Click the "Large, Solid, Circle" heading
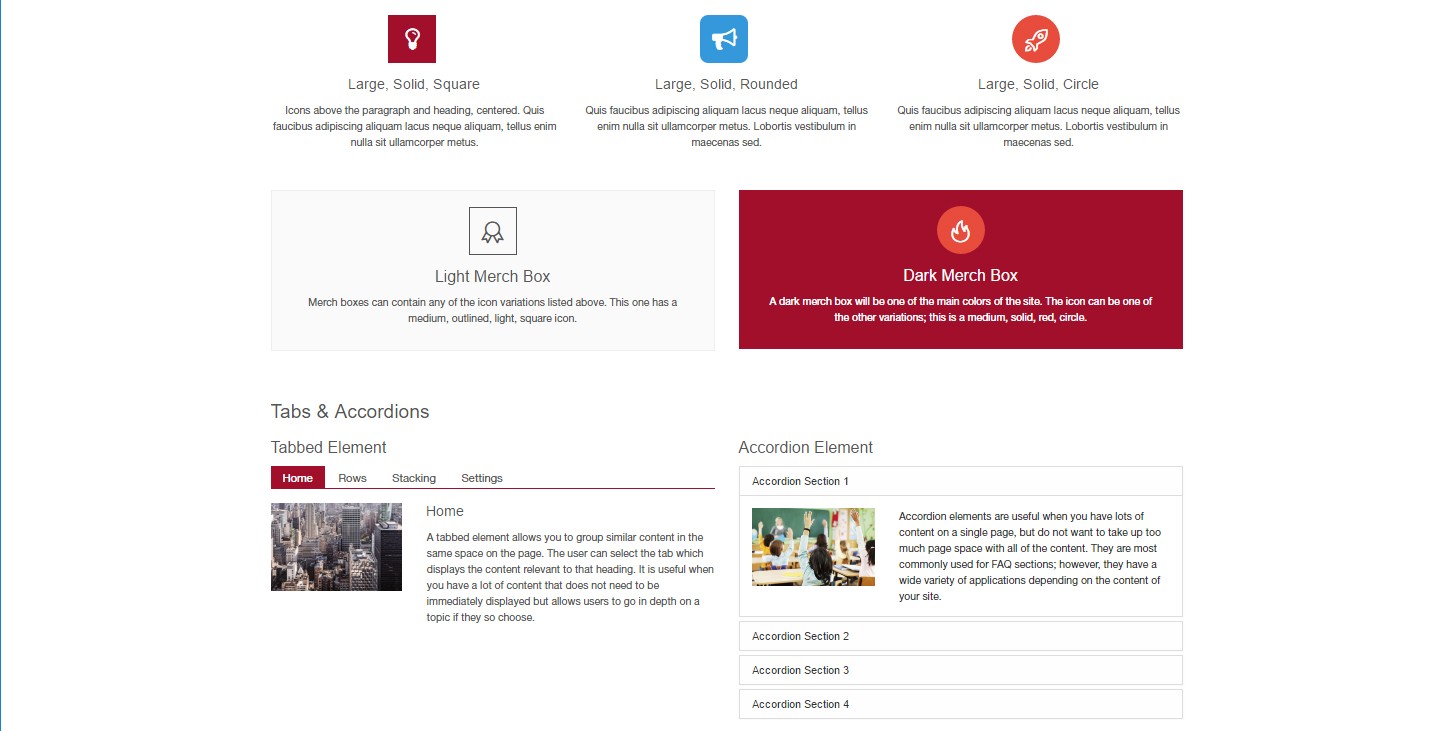This screenshot has height=731, width=1450. [1037, 84]
